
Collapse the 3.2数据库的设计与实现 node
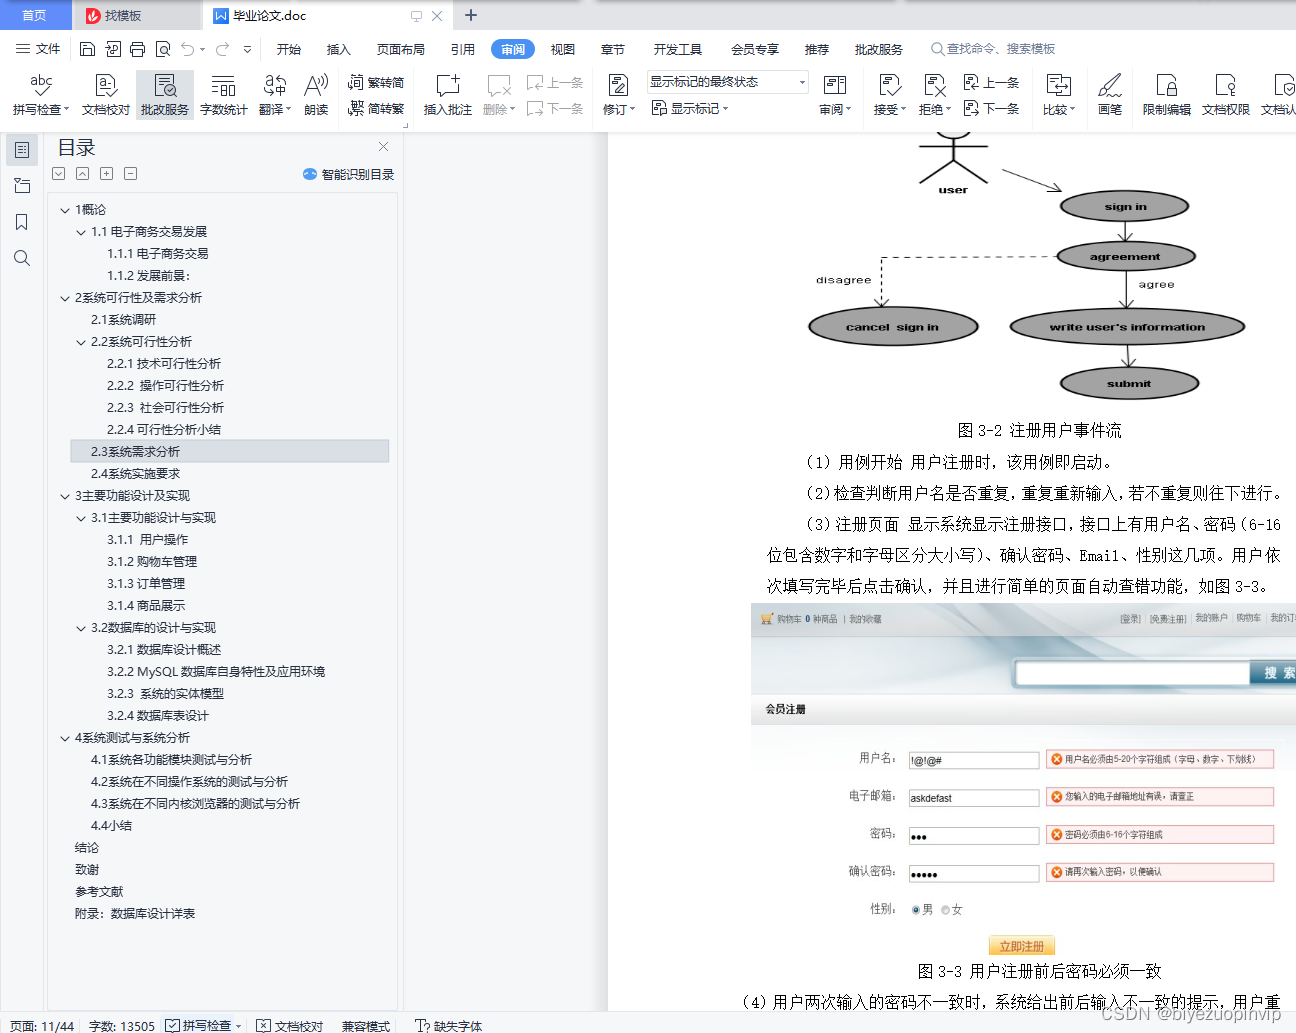click(x=81, y=628)
